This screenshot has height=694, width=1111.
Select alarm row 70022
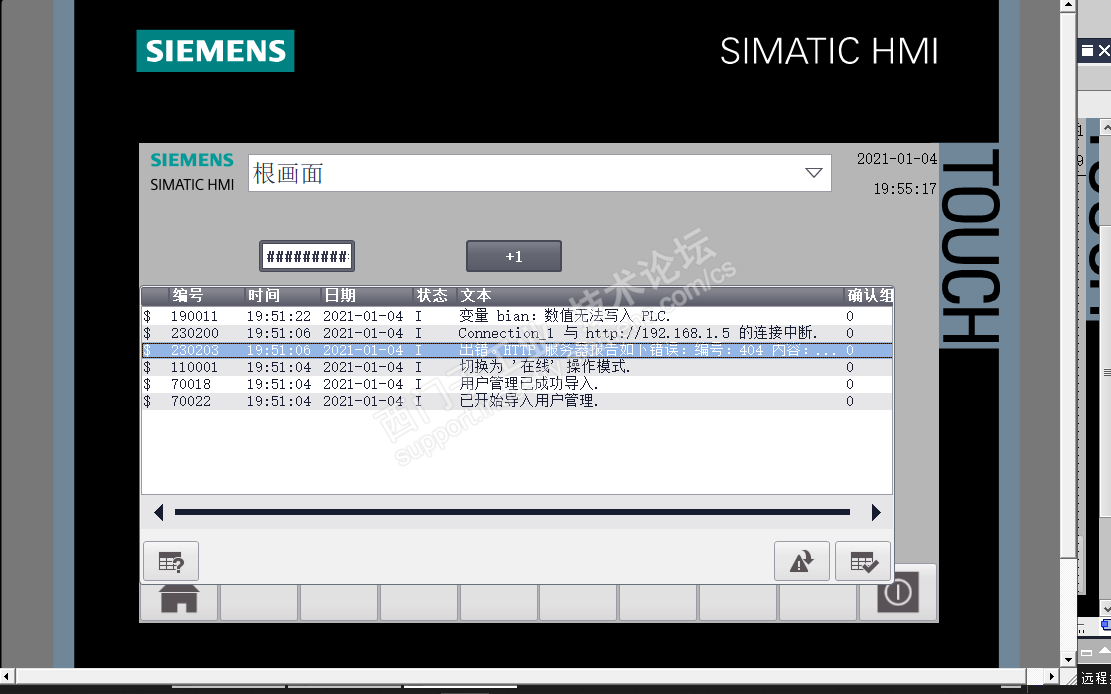(x=517, y=401)
